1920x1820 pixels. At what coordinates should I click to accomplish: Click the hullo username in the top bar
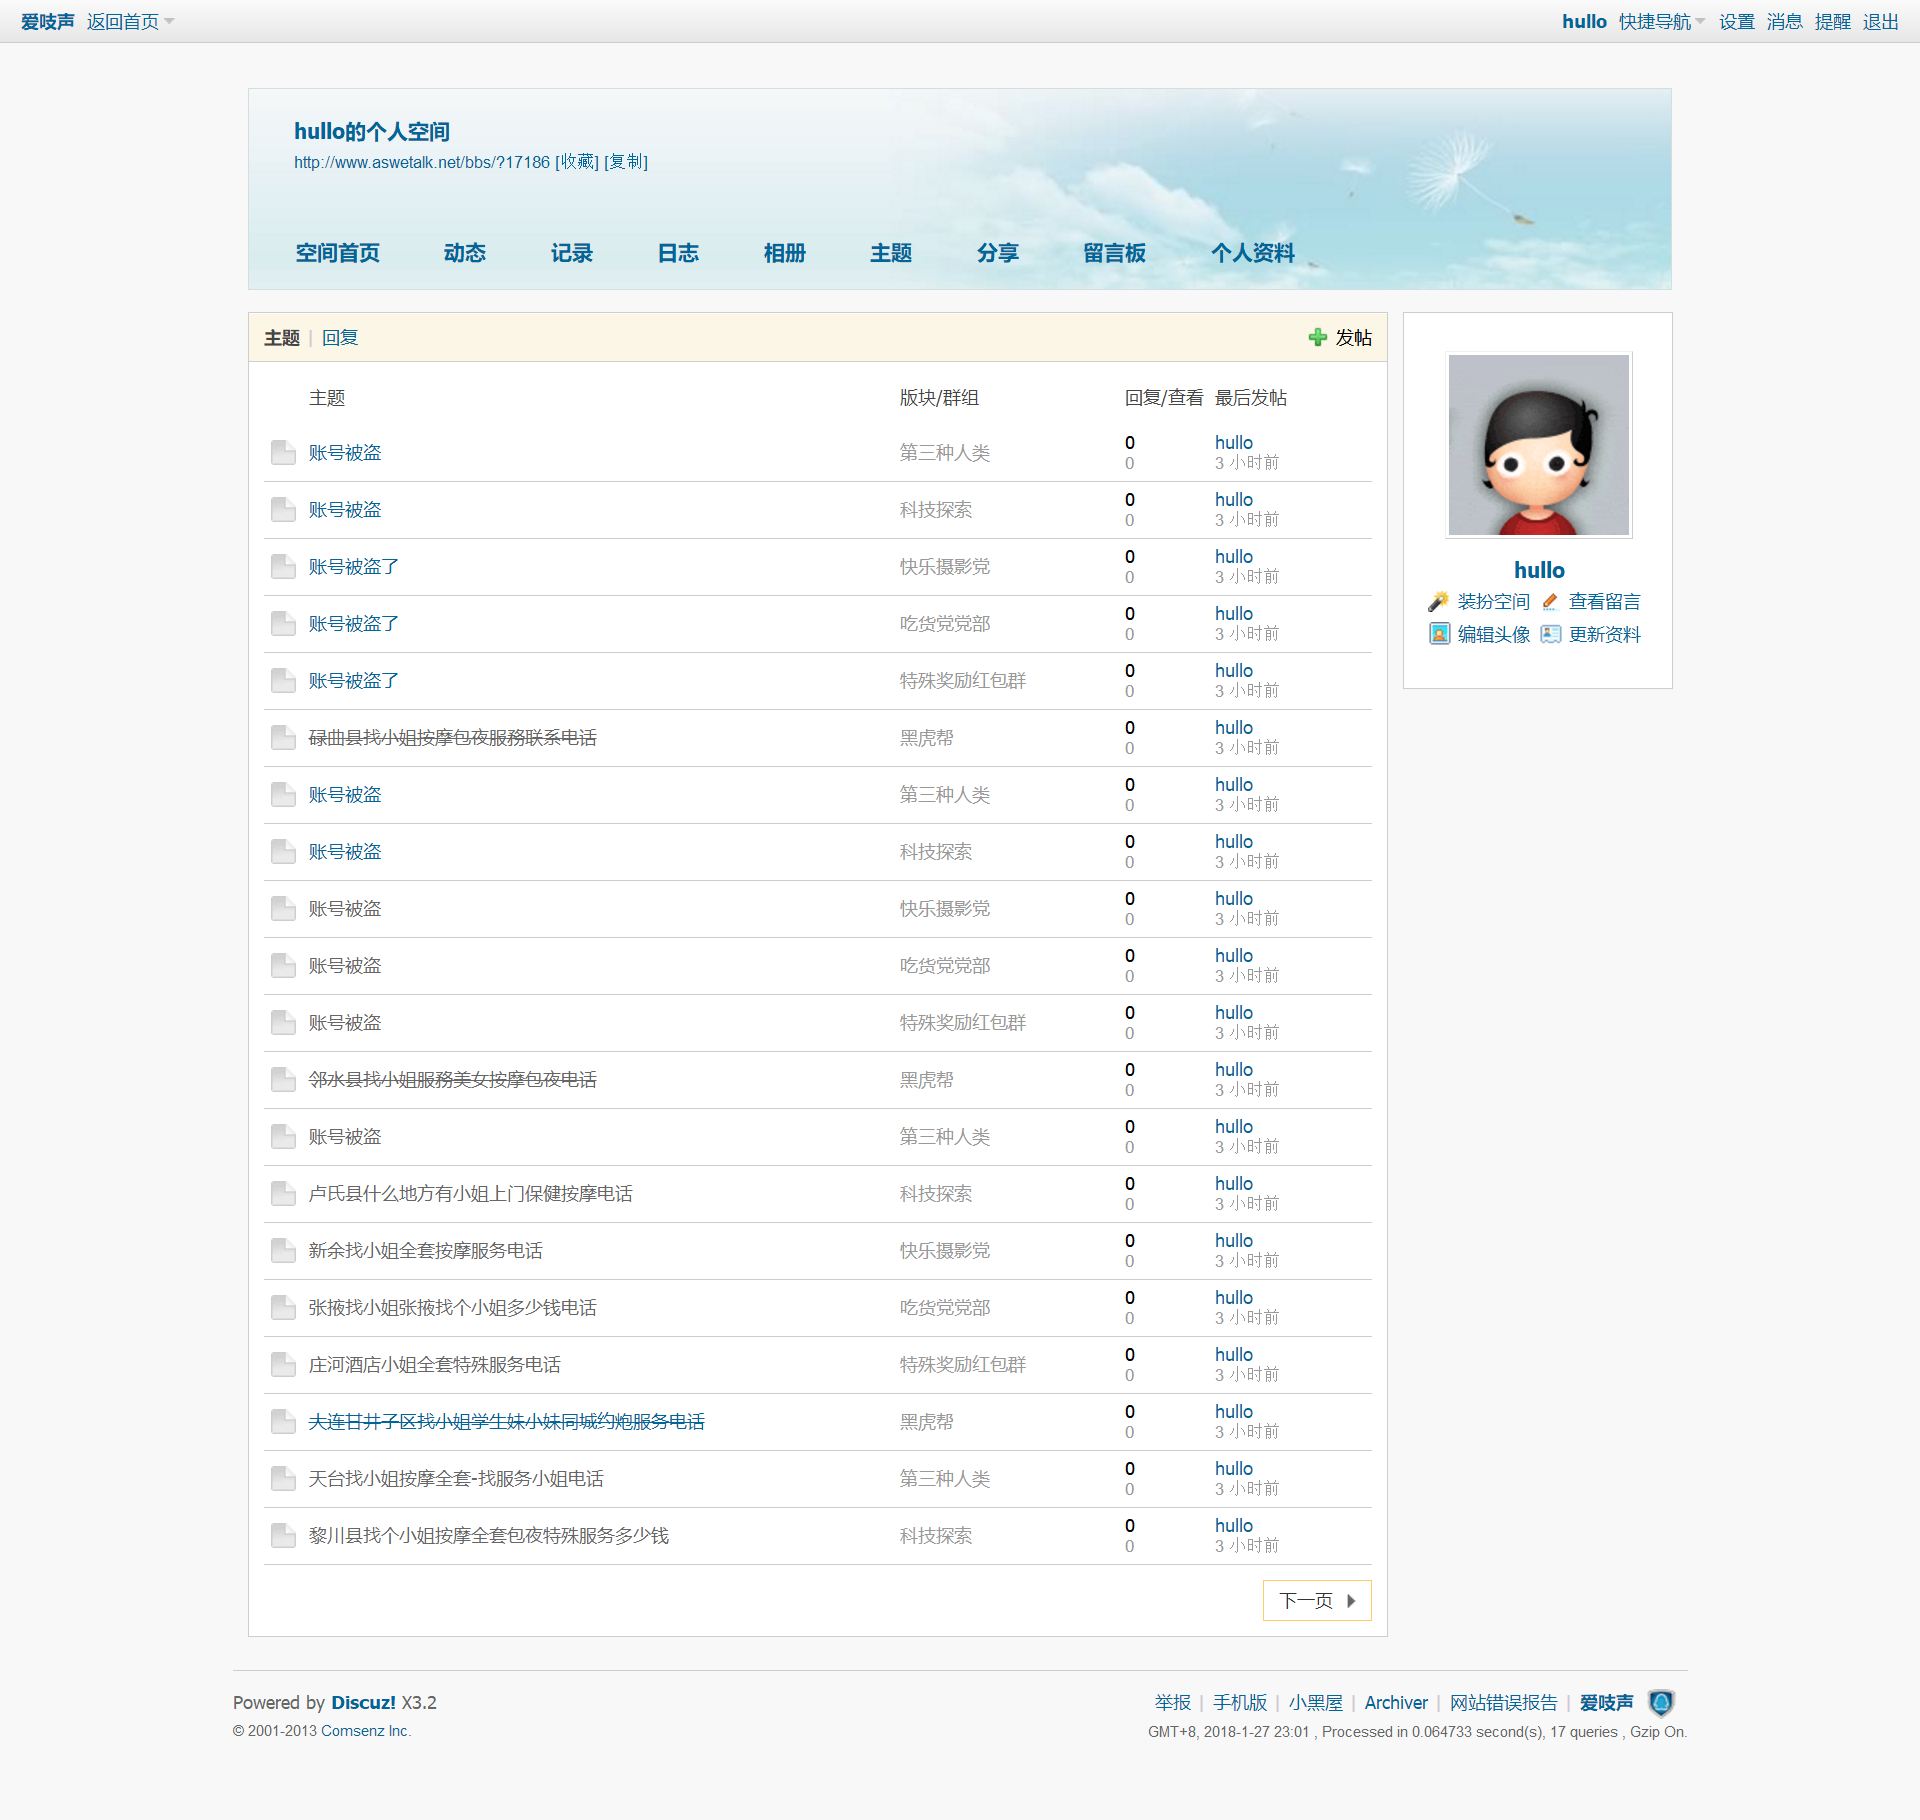pos(1584,22)
